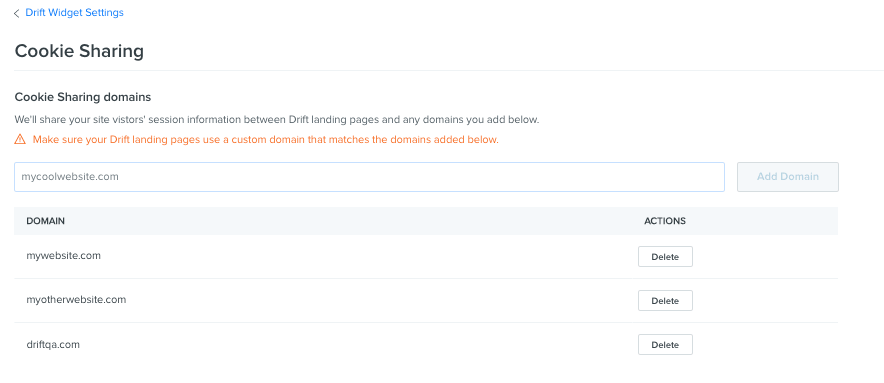Click the Add Domain button
This screenshot has width=884, height=383.
tap(788, 177)
